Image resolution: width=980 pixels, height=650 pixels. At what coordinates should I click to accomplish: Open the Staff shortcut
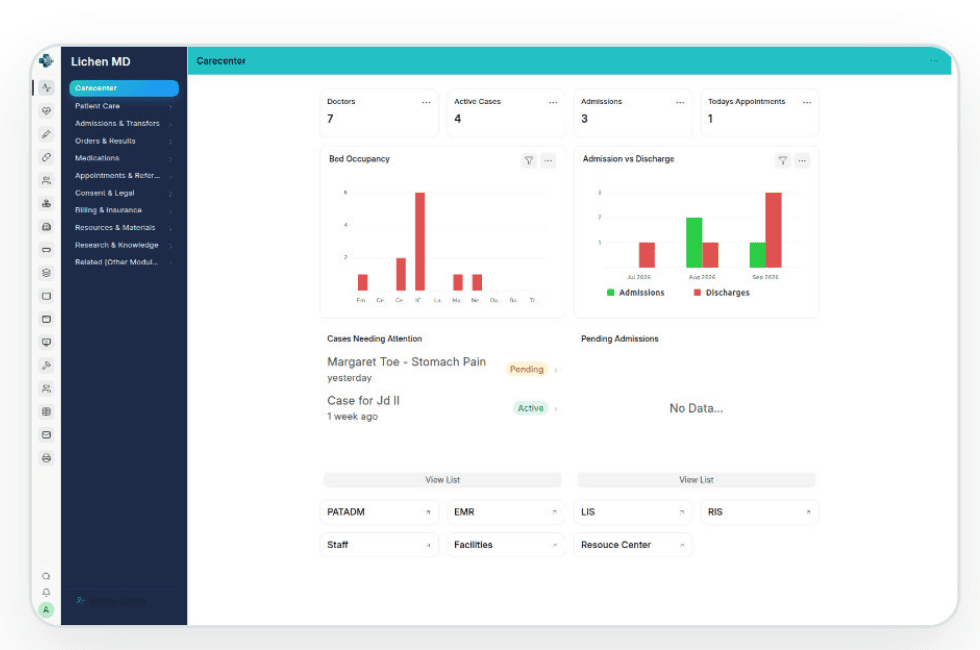(x=379, y=545)
